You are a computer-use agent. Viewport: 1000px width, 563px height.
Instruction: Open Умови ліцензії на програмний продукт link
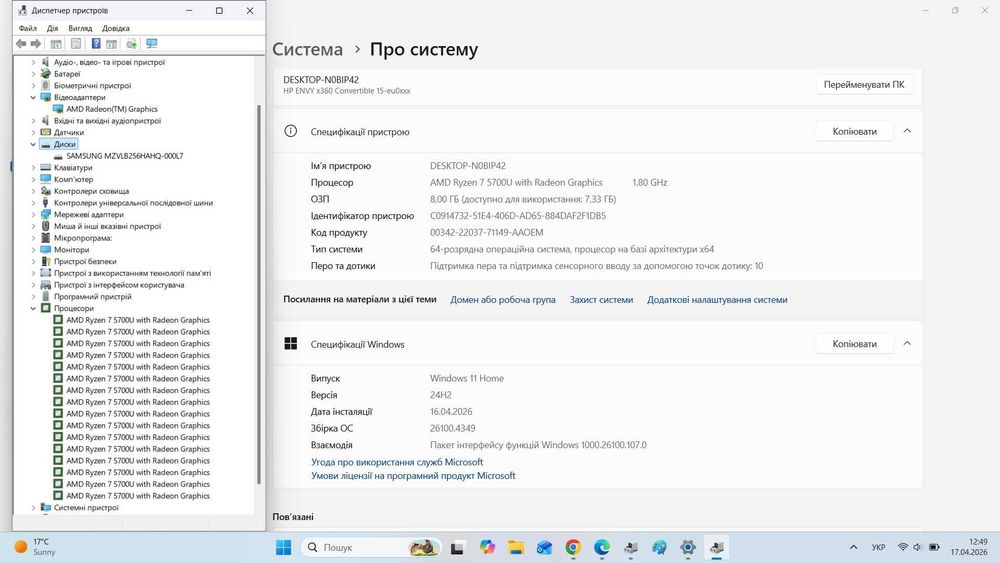413,476
